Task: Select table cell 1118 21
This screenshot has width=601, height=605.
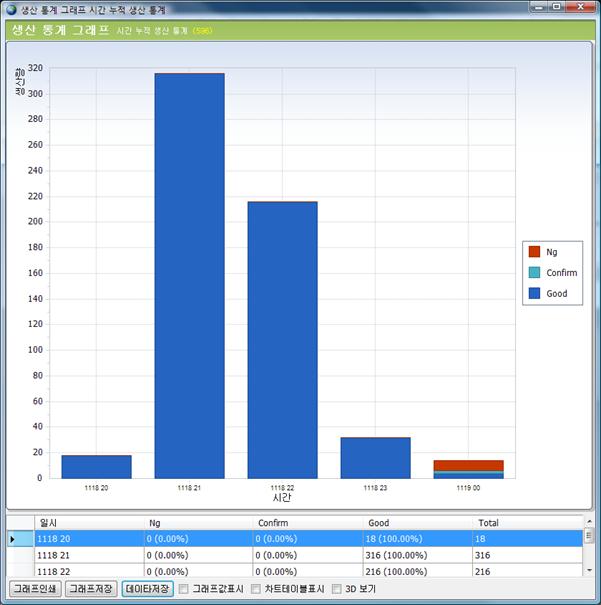Action: (x=89, y=555)
